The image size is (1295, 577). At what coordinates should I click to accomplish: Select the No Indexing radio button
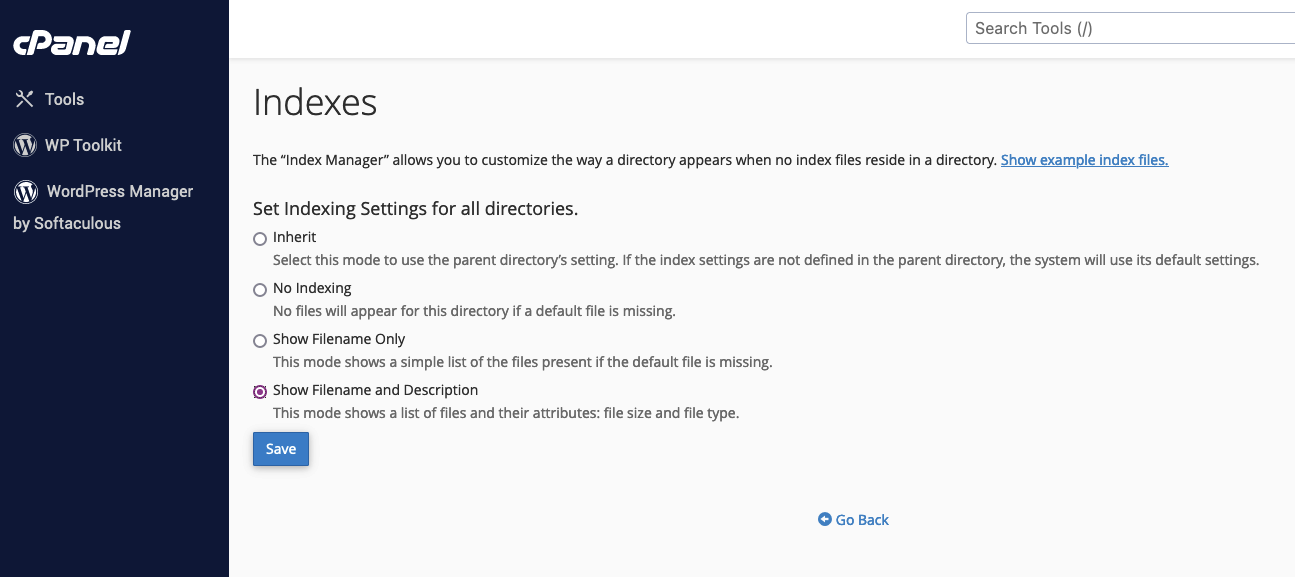(x=260, y=290)
